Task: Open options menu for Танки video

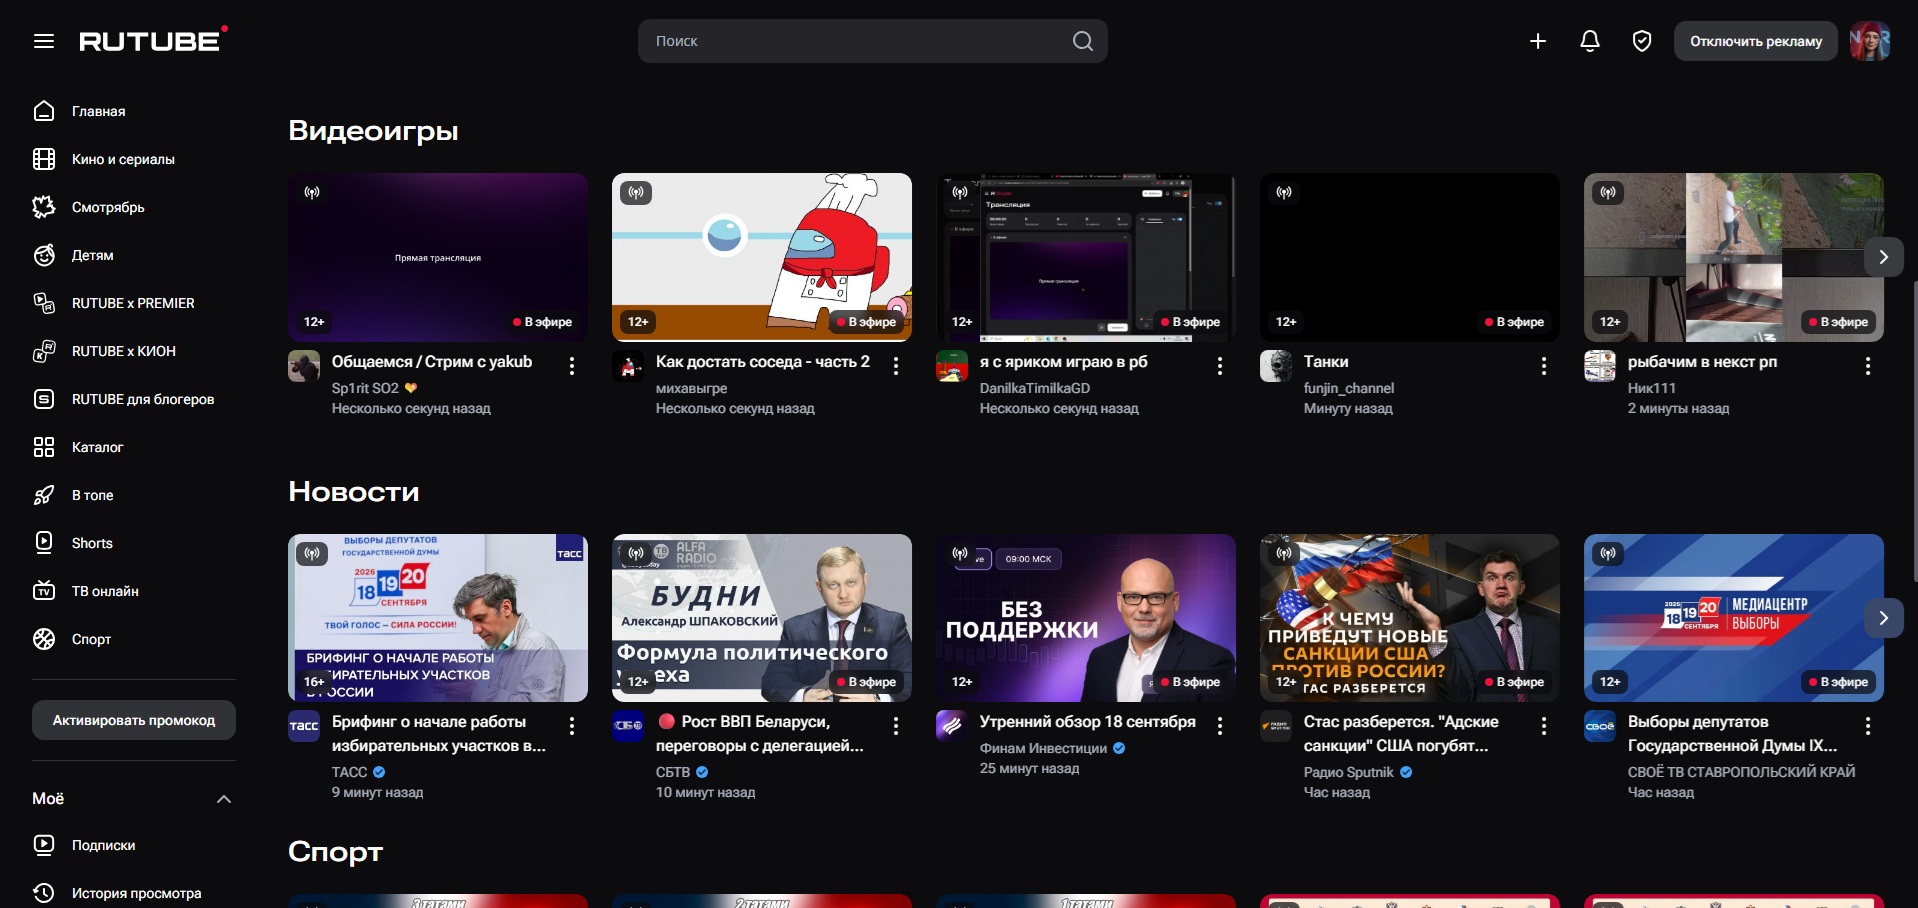Action: 1544,366
